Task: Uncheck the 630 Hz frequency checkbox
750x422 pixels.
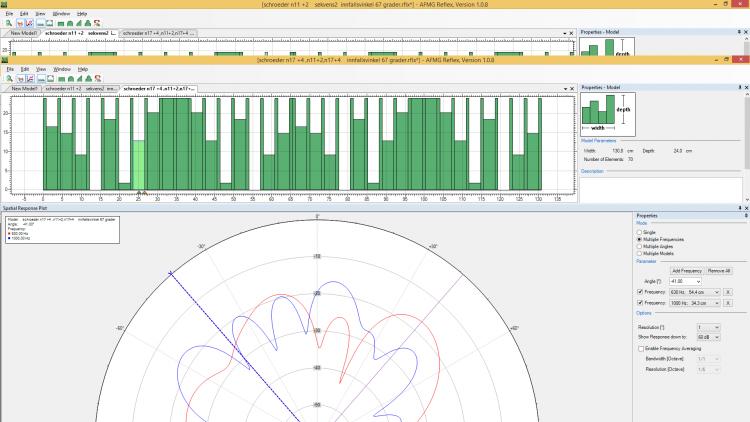Action: 641,291
